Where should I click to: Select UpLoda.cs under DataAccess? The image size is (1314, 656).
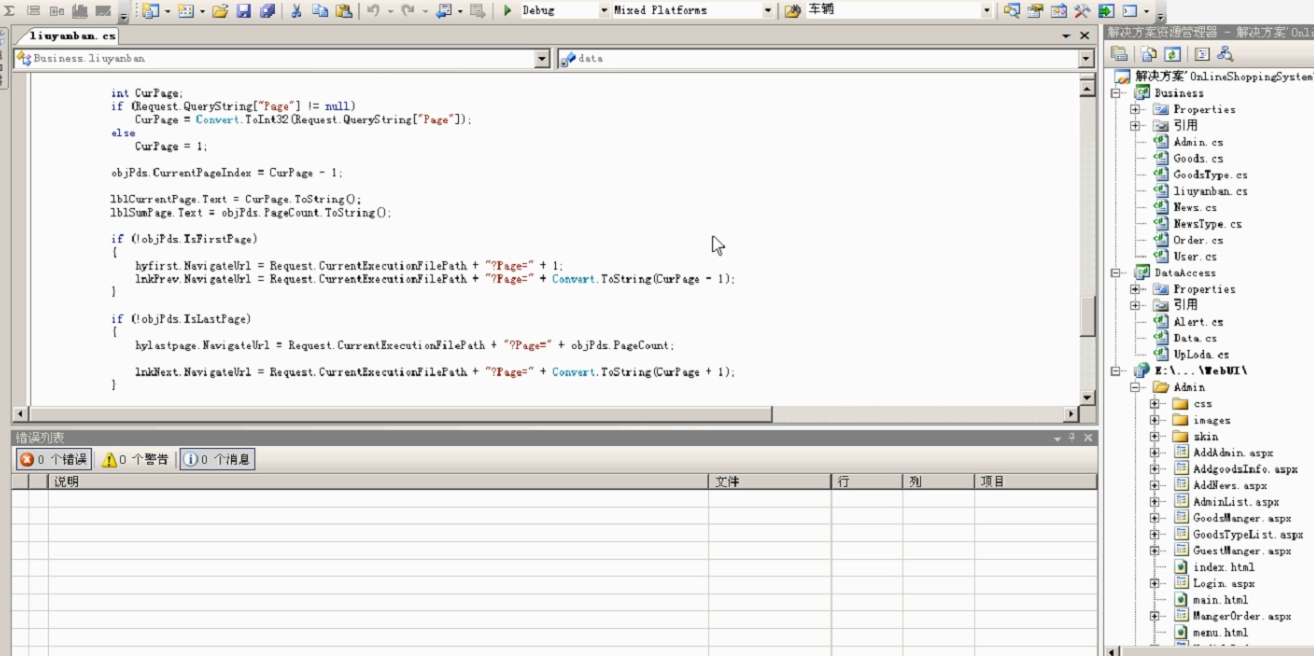[x=1201, y=355]
